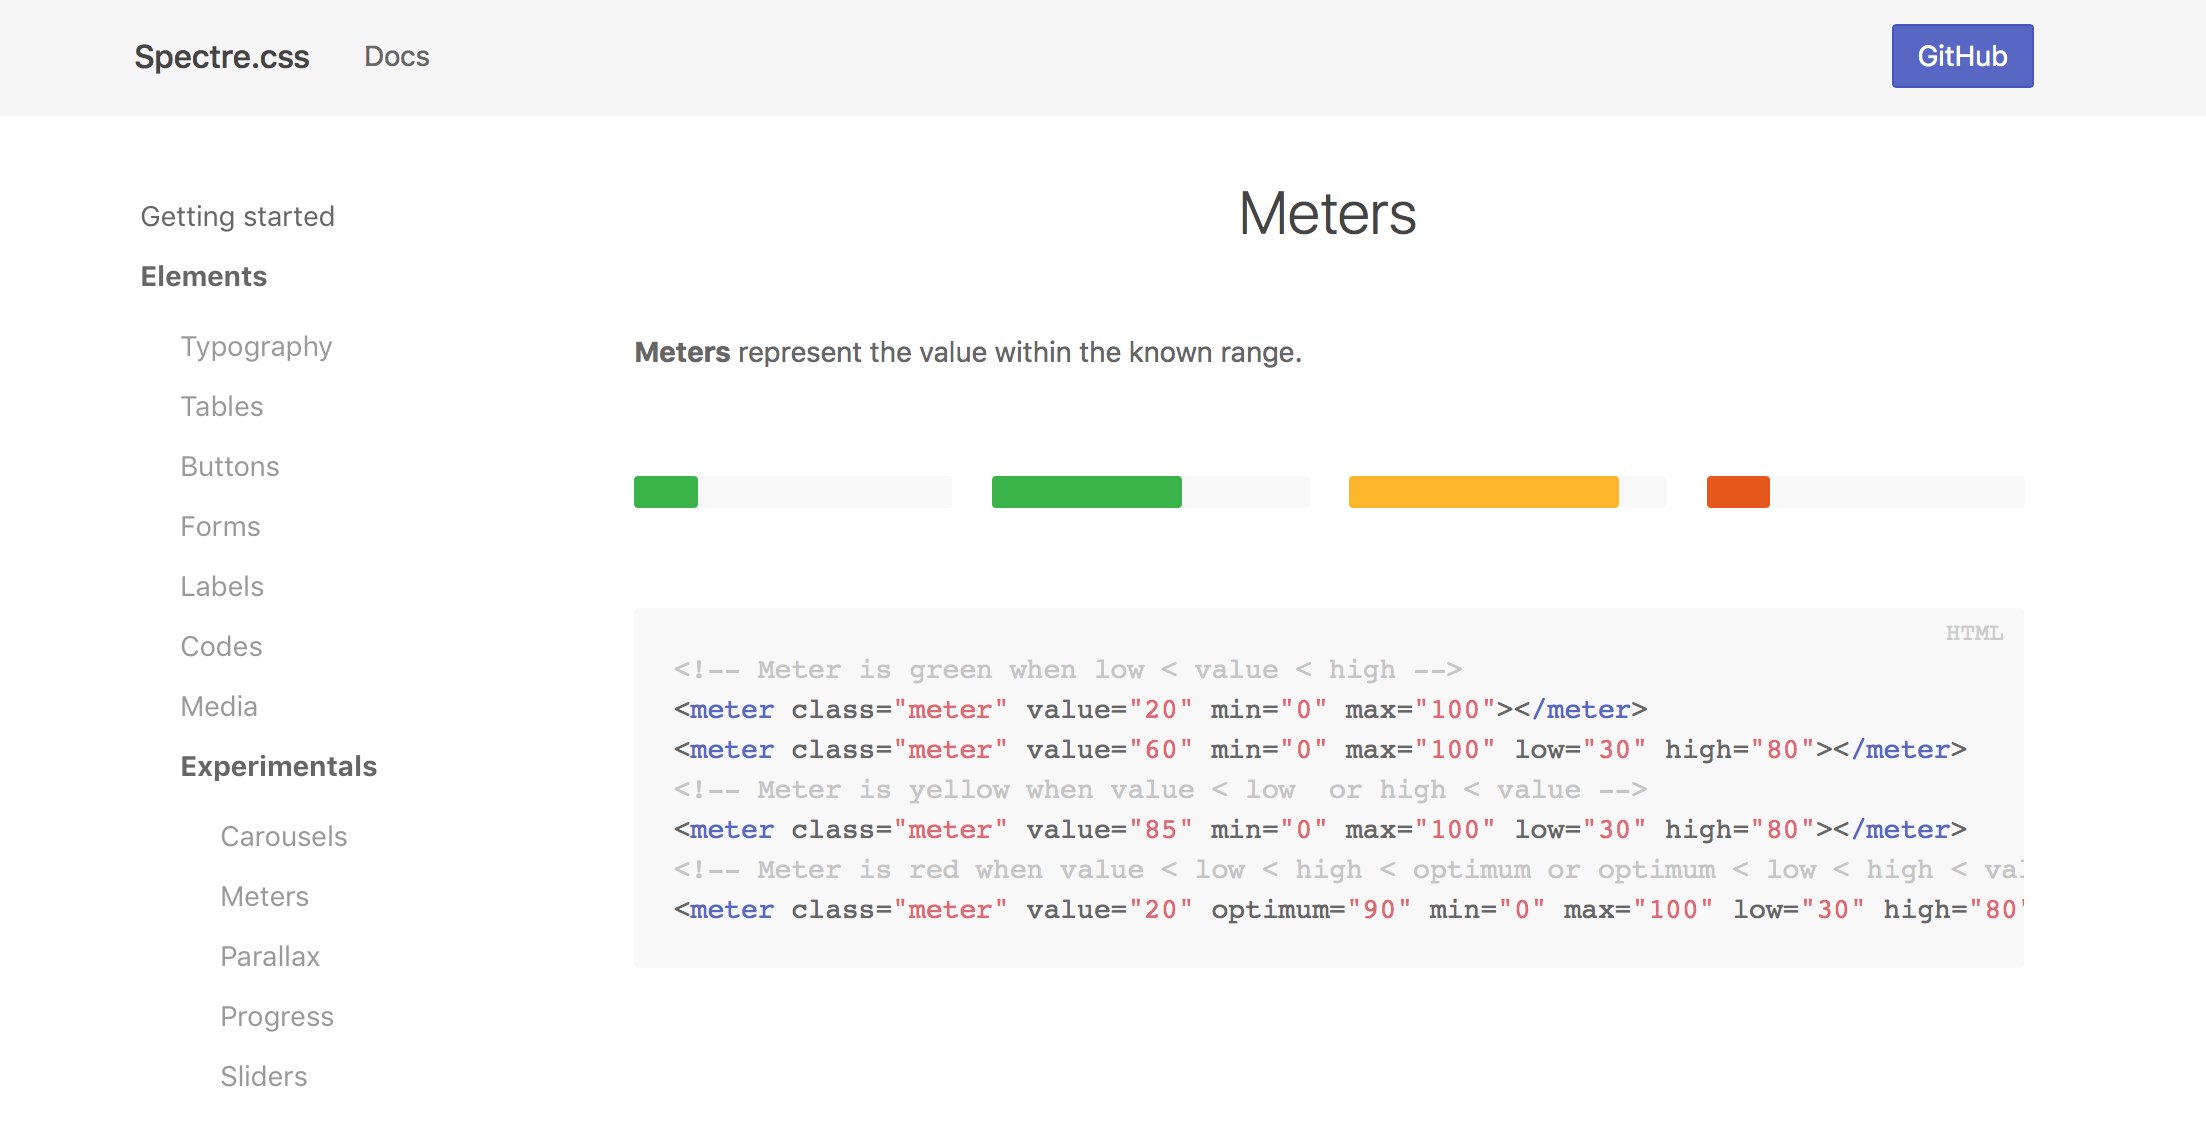Open the Tables page
The image size is (2206, 1138).
[222, 406]
